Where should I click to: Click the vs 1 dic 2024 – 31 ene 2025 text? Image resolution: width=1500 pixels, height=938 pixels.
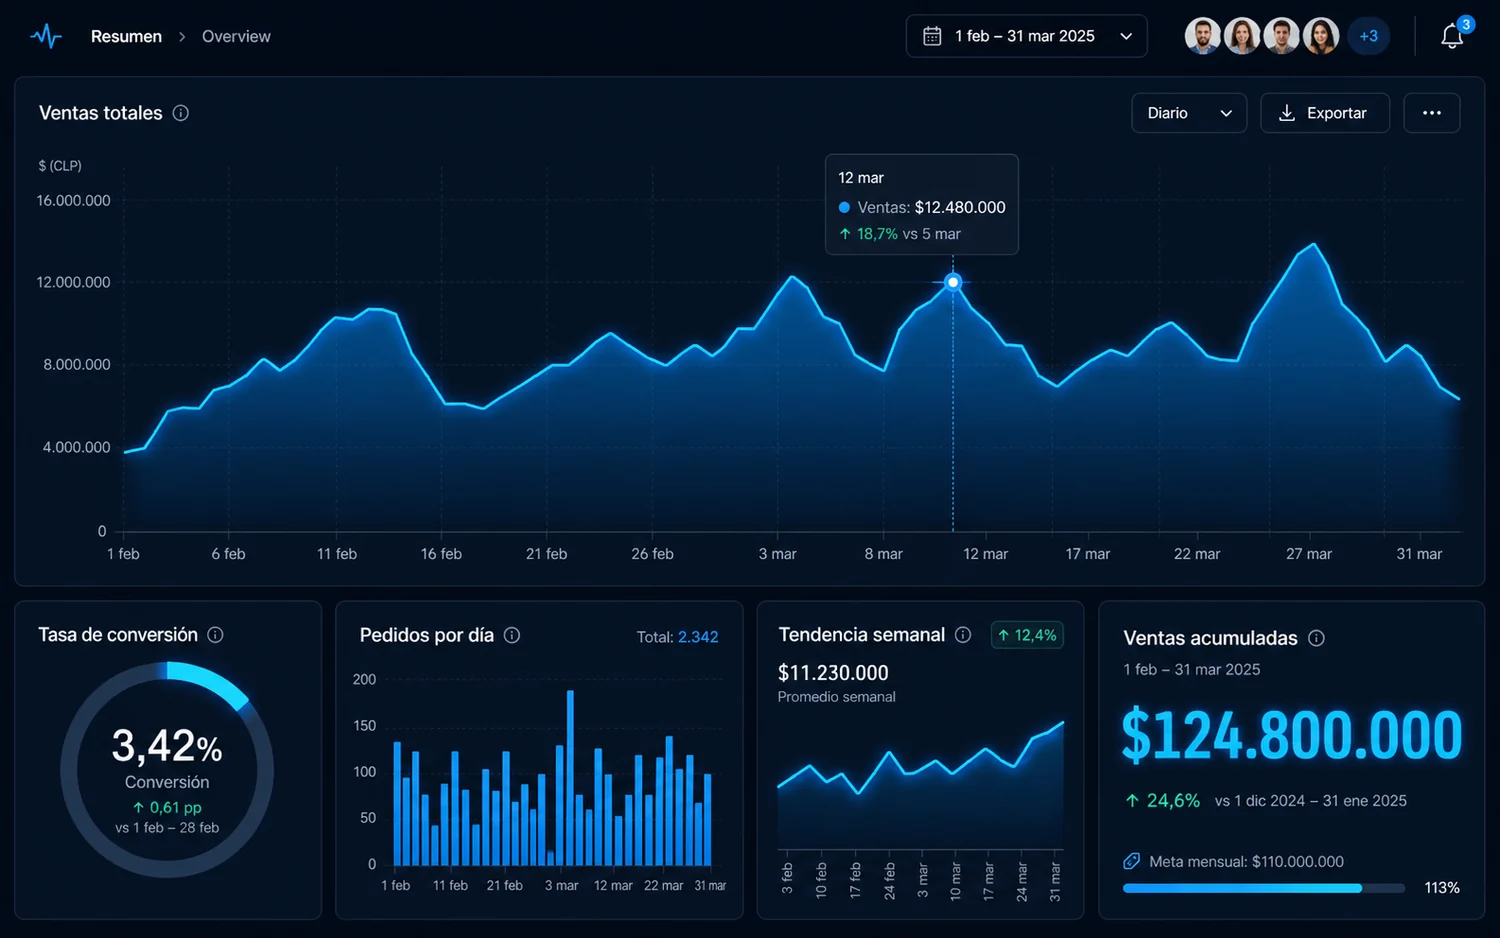click(x=1311, y=801)
